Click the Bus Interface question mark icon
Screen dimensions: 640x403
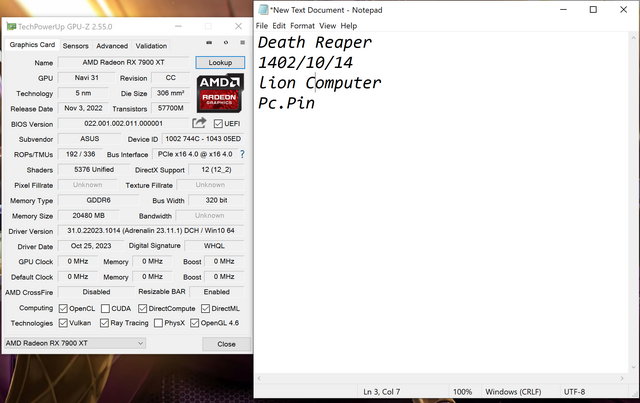pyautogui.click(x=241, y=154)
